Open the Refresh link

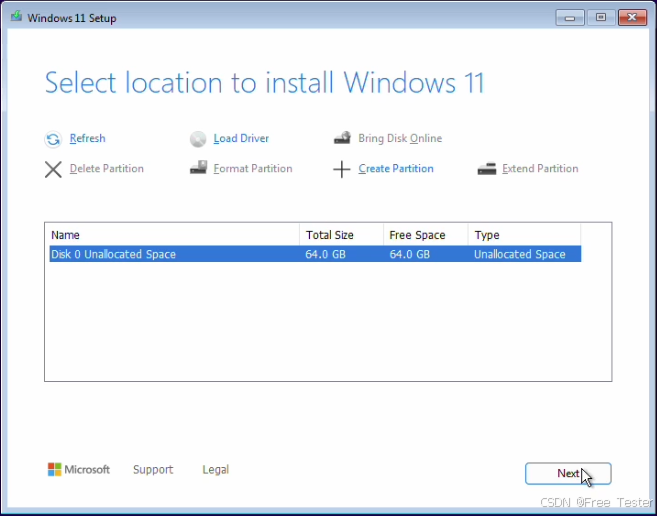click(88, 138)
